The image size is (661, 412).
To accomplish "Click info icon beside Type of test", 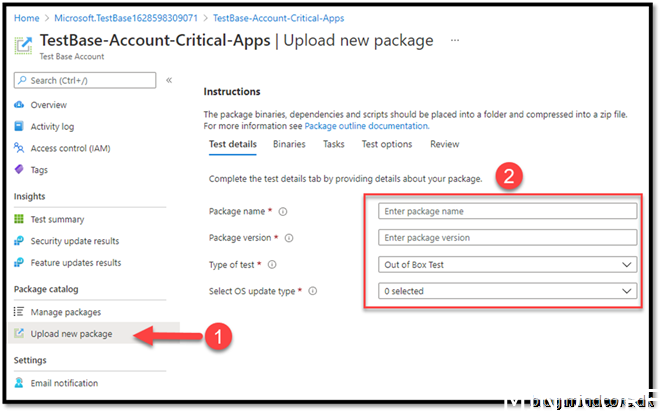I will click(x=273, y=265).
